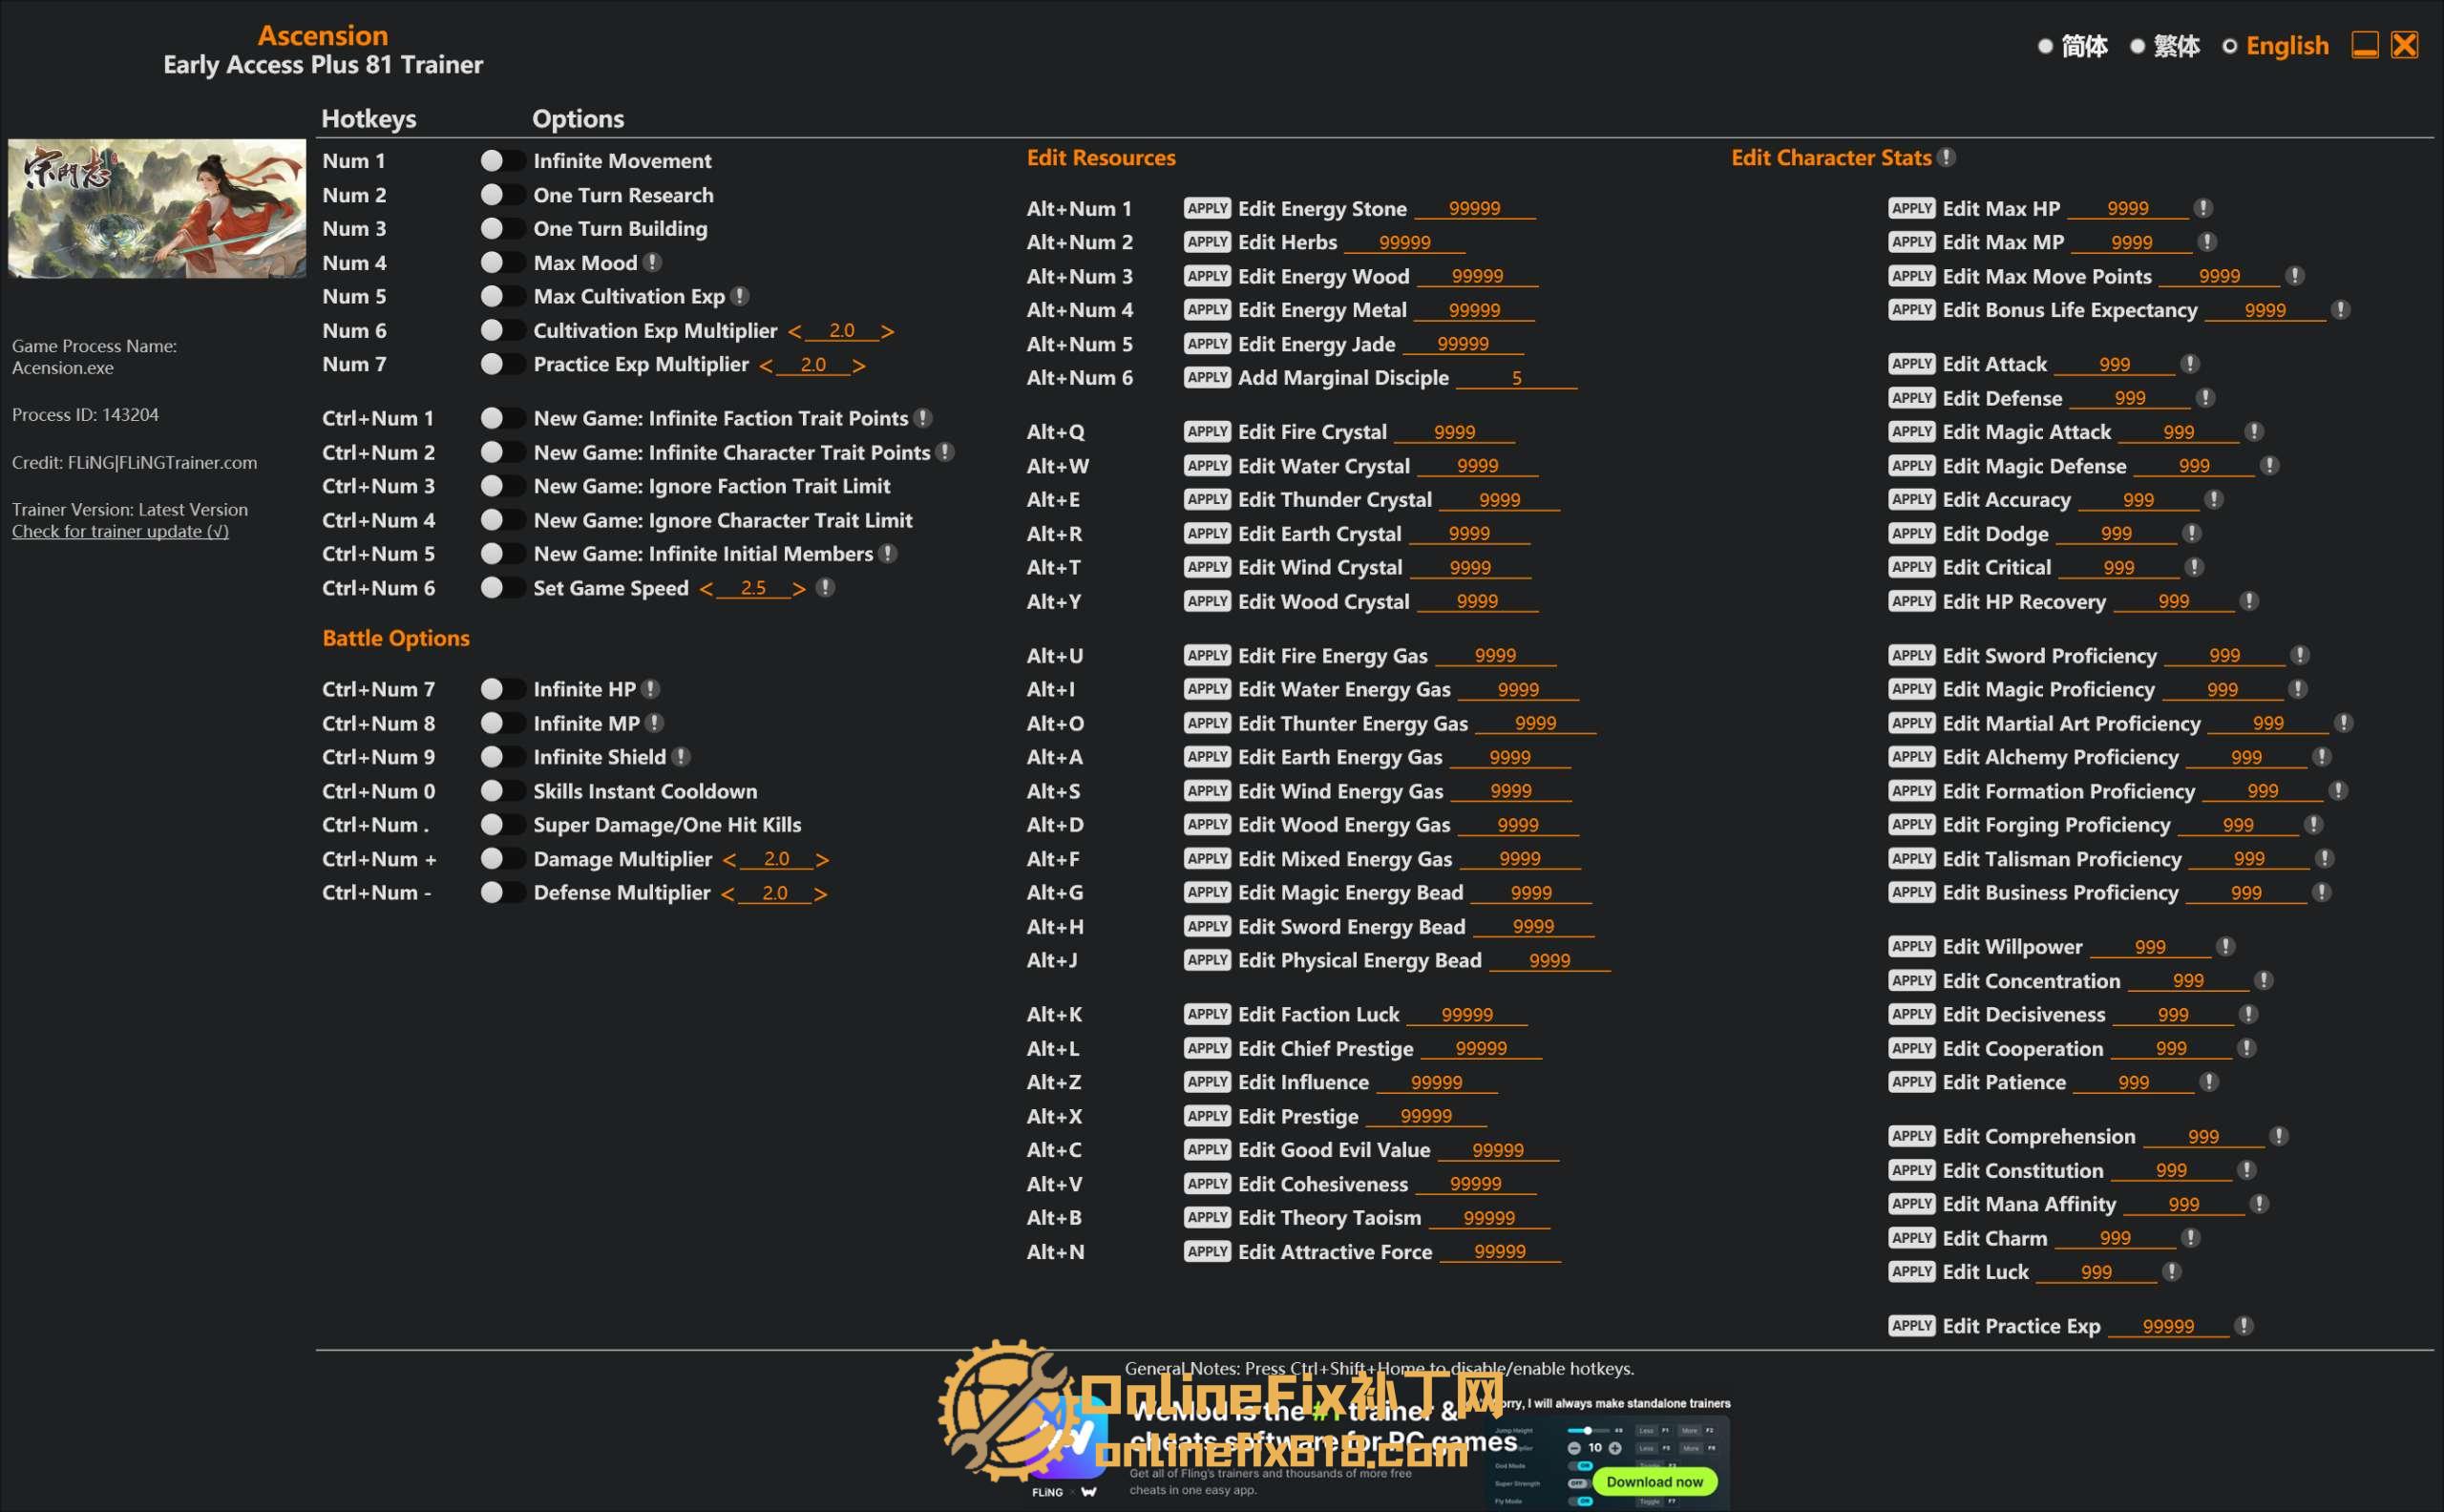Switch language to 繁体
Viewport: 2444px width, 1512px height.
pyautogui.click(x=2137, y=46)
